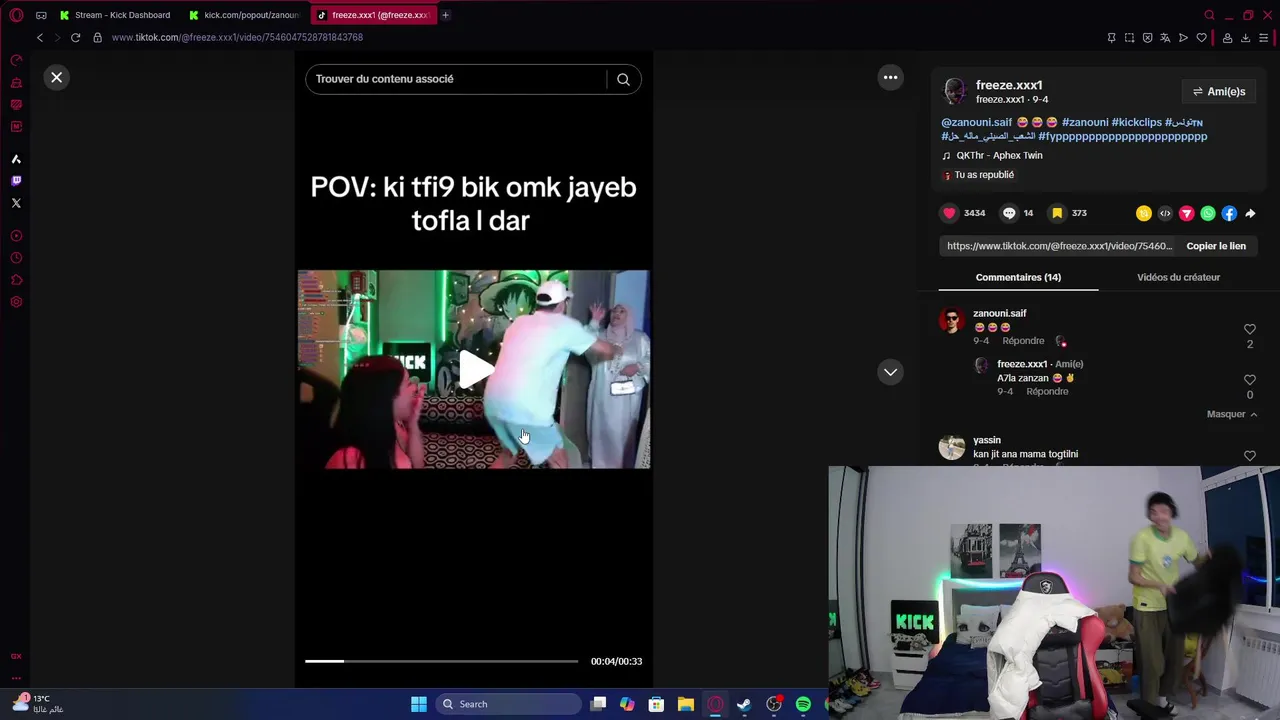
Task: Open the browser profile account icon
Action: tap(1227, 38)
